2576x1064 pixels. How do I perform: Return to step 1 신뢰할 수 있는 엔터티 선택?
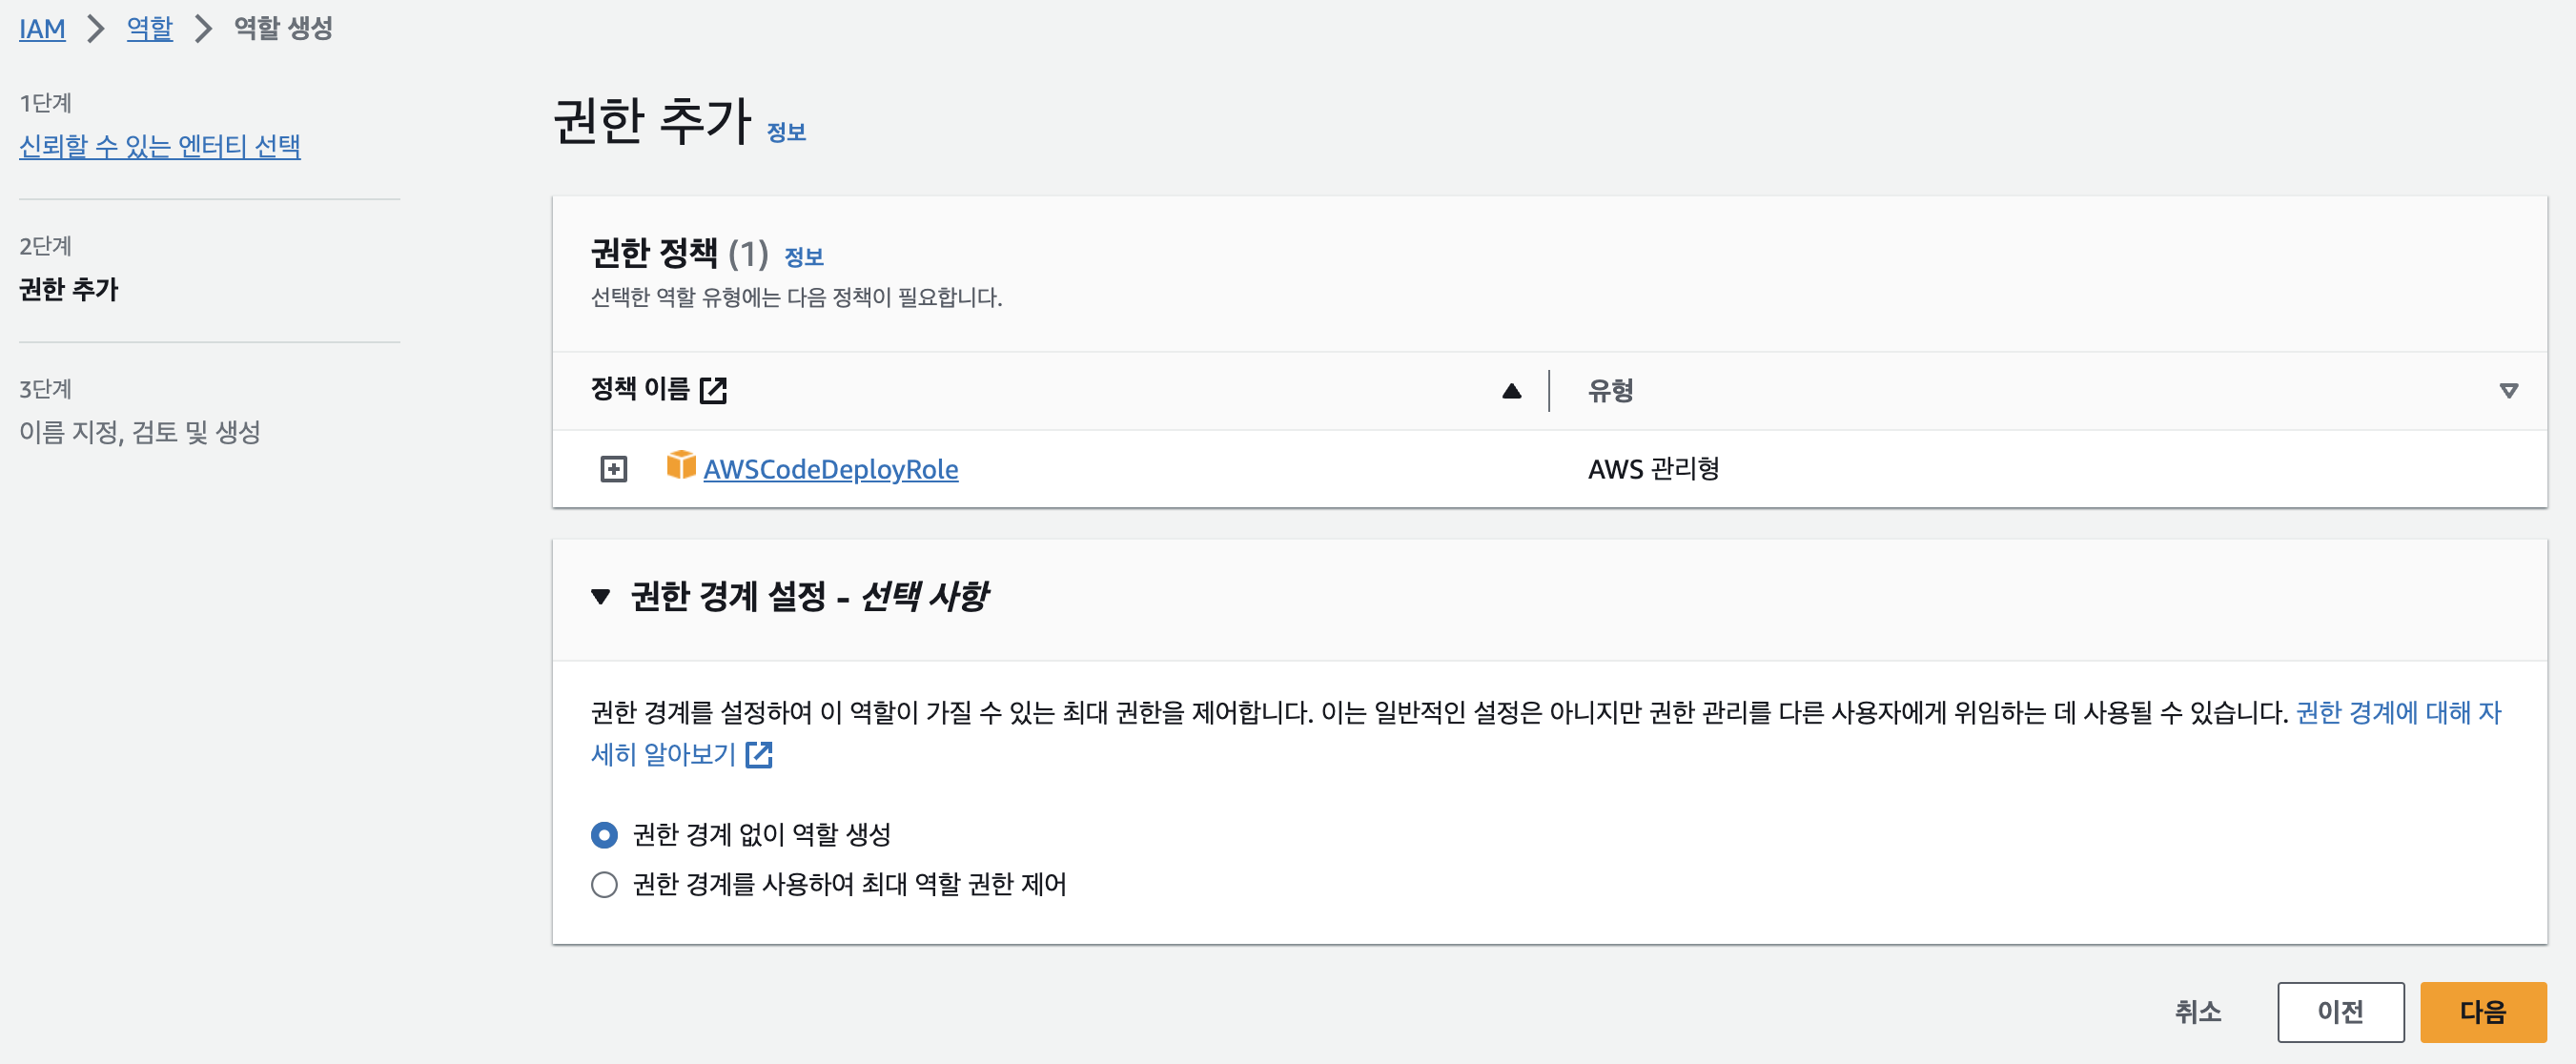click(x=160, y=146)
